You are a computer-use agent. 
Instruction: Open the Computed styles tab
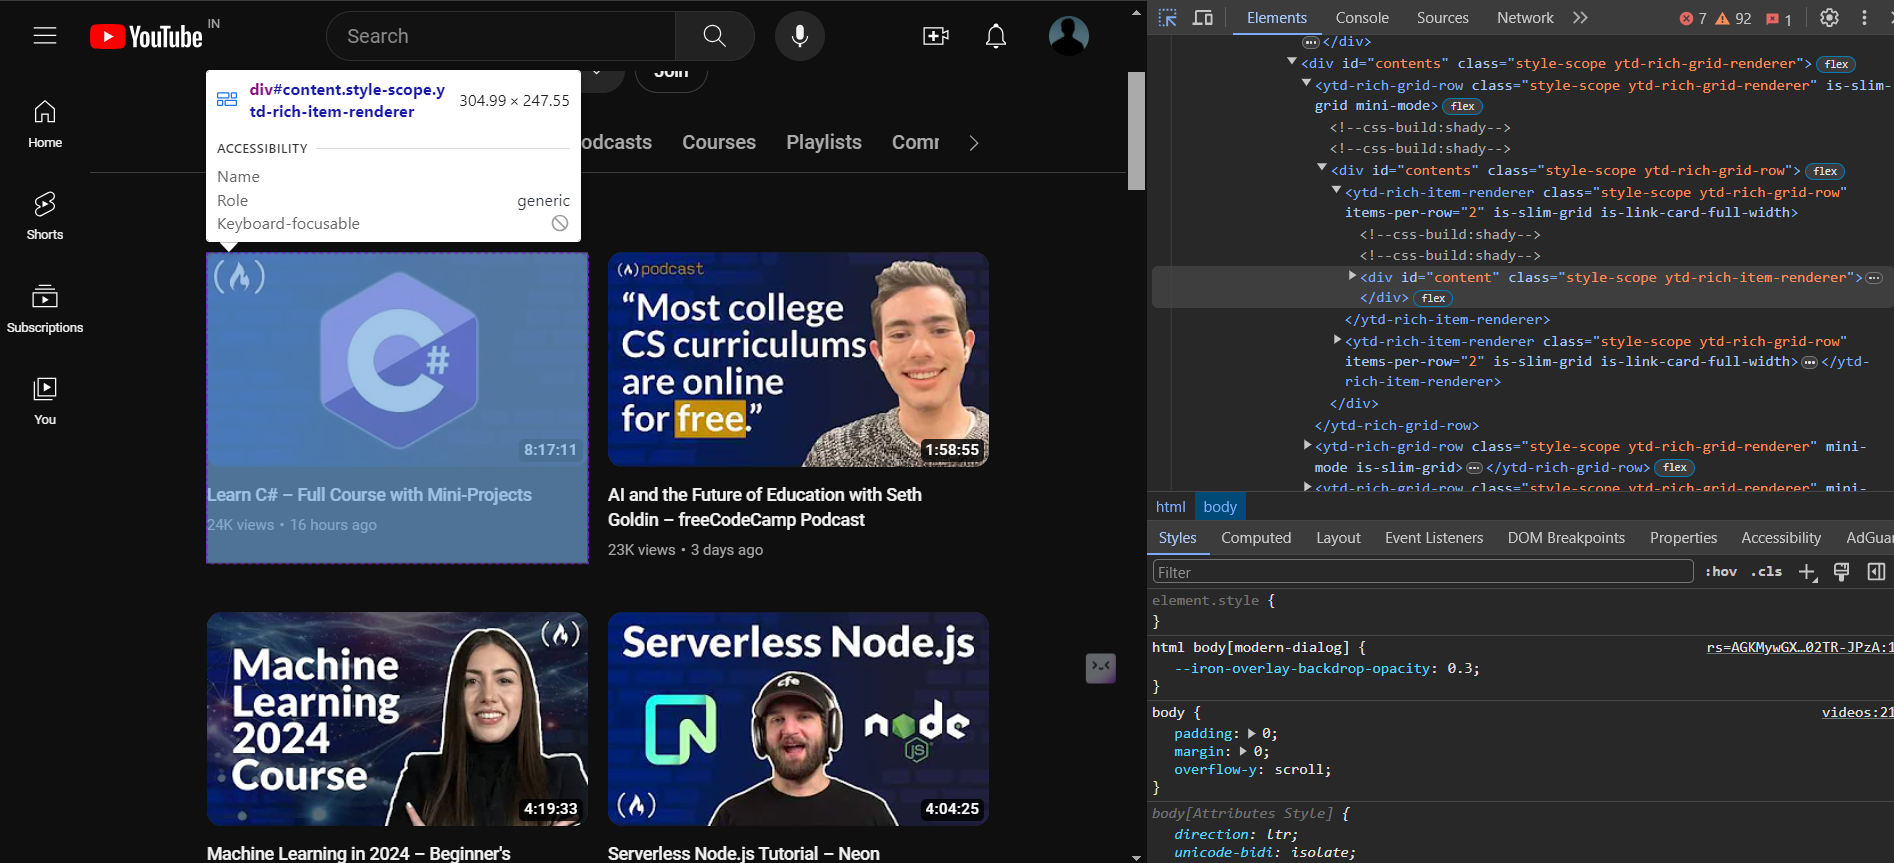(1255, 538)
